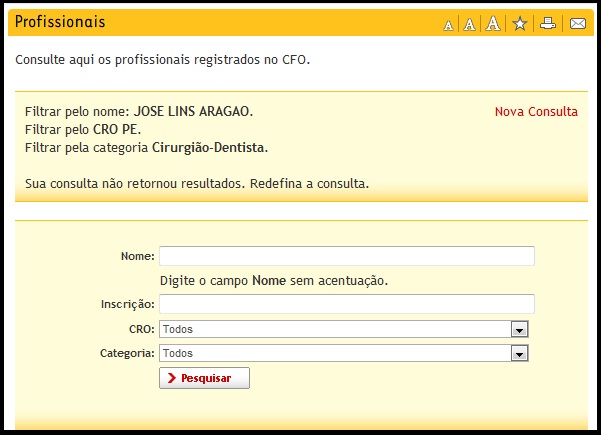Viewport: 601px width, 436px height.
Task: Click the Nova Consulta link
Action: tap(536, 111)
